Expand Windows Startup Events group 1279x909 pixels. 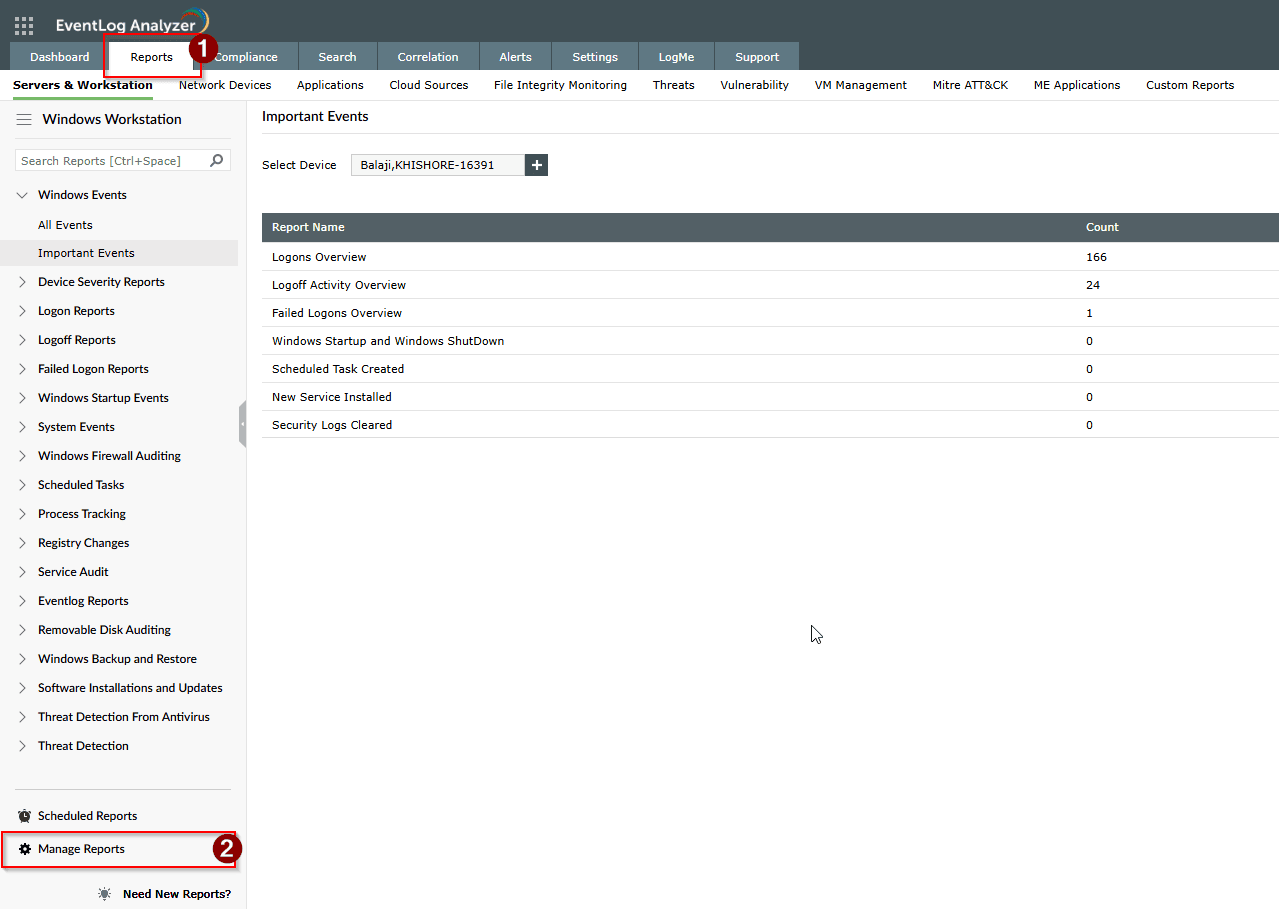pyautogui.click(x=22, y=398)
